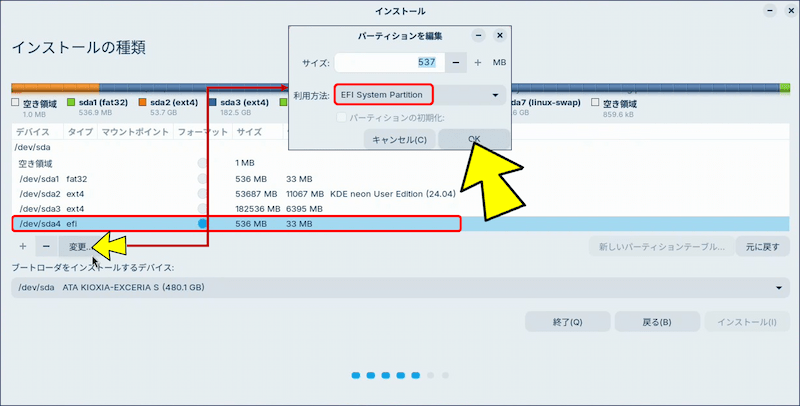Minimize the パーティションを編集 dialog

(x=479, y=35)
